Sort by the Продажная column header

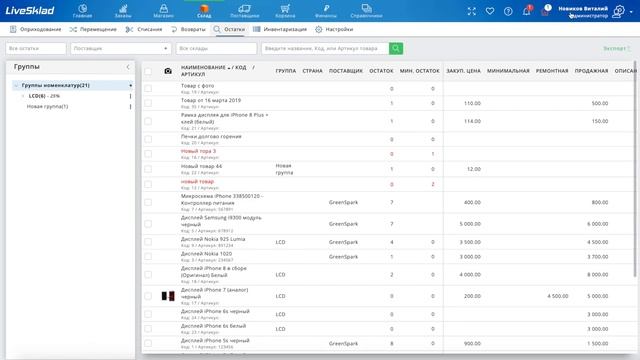[591, 71]
